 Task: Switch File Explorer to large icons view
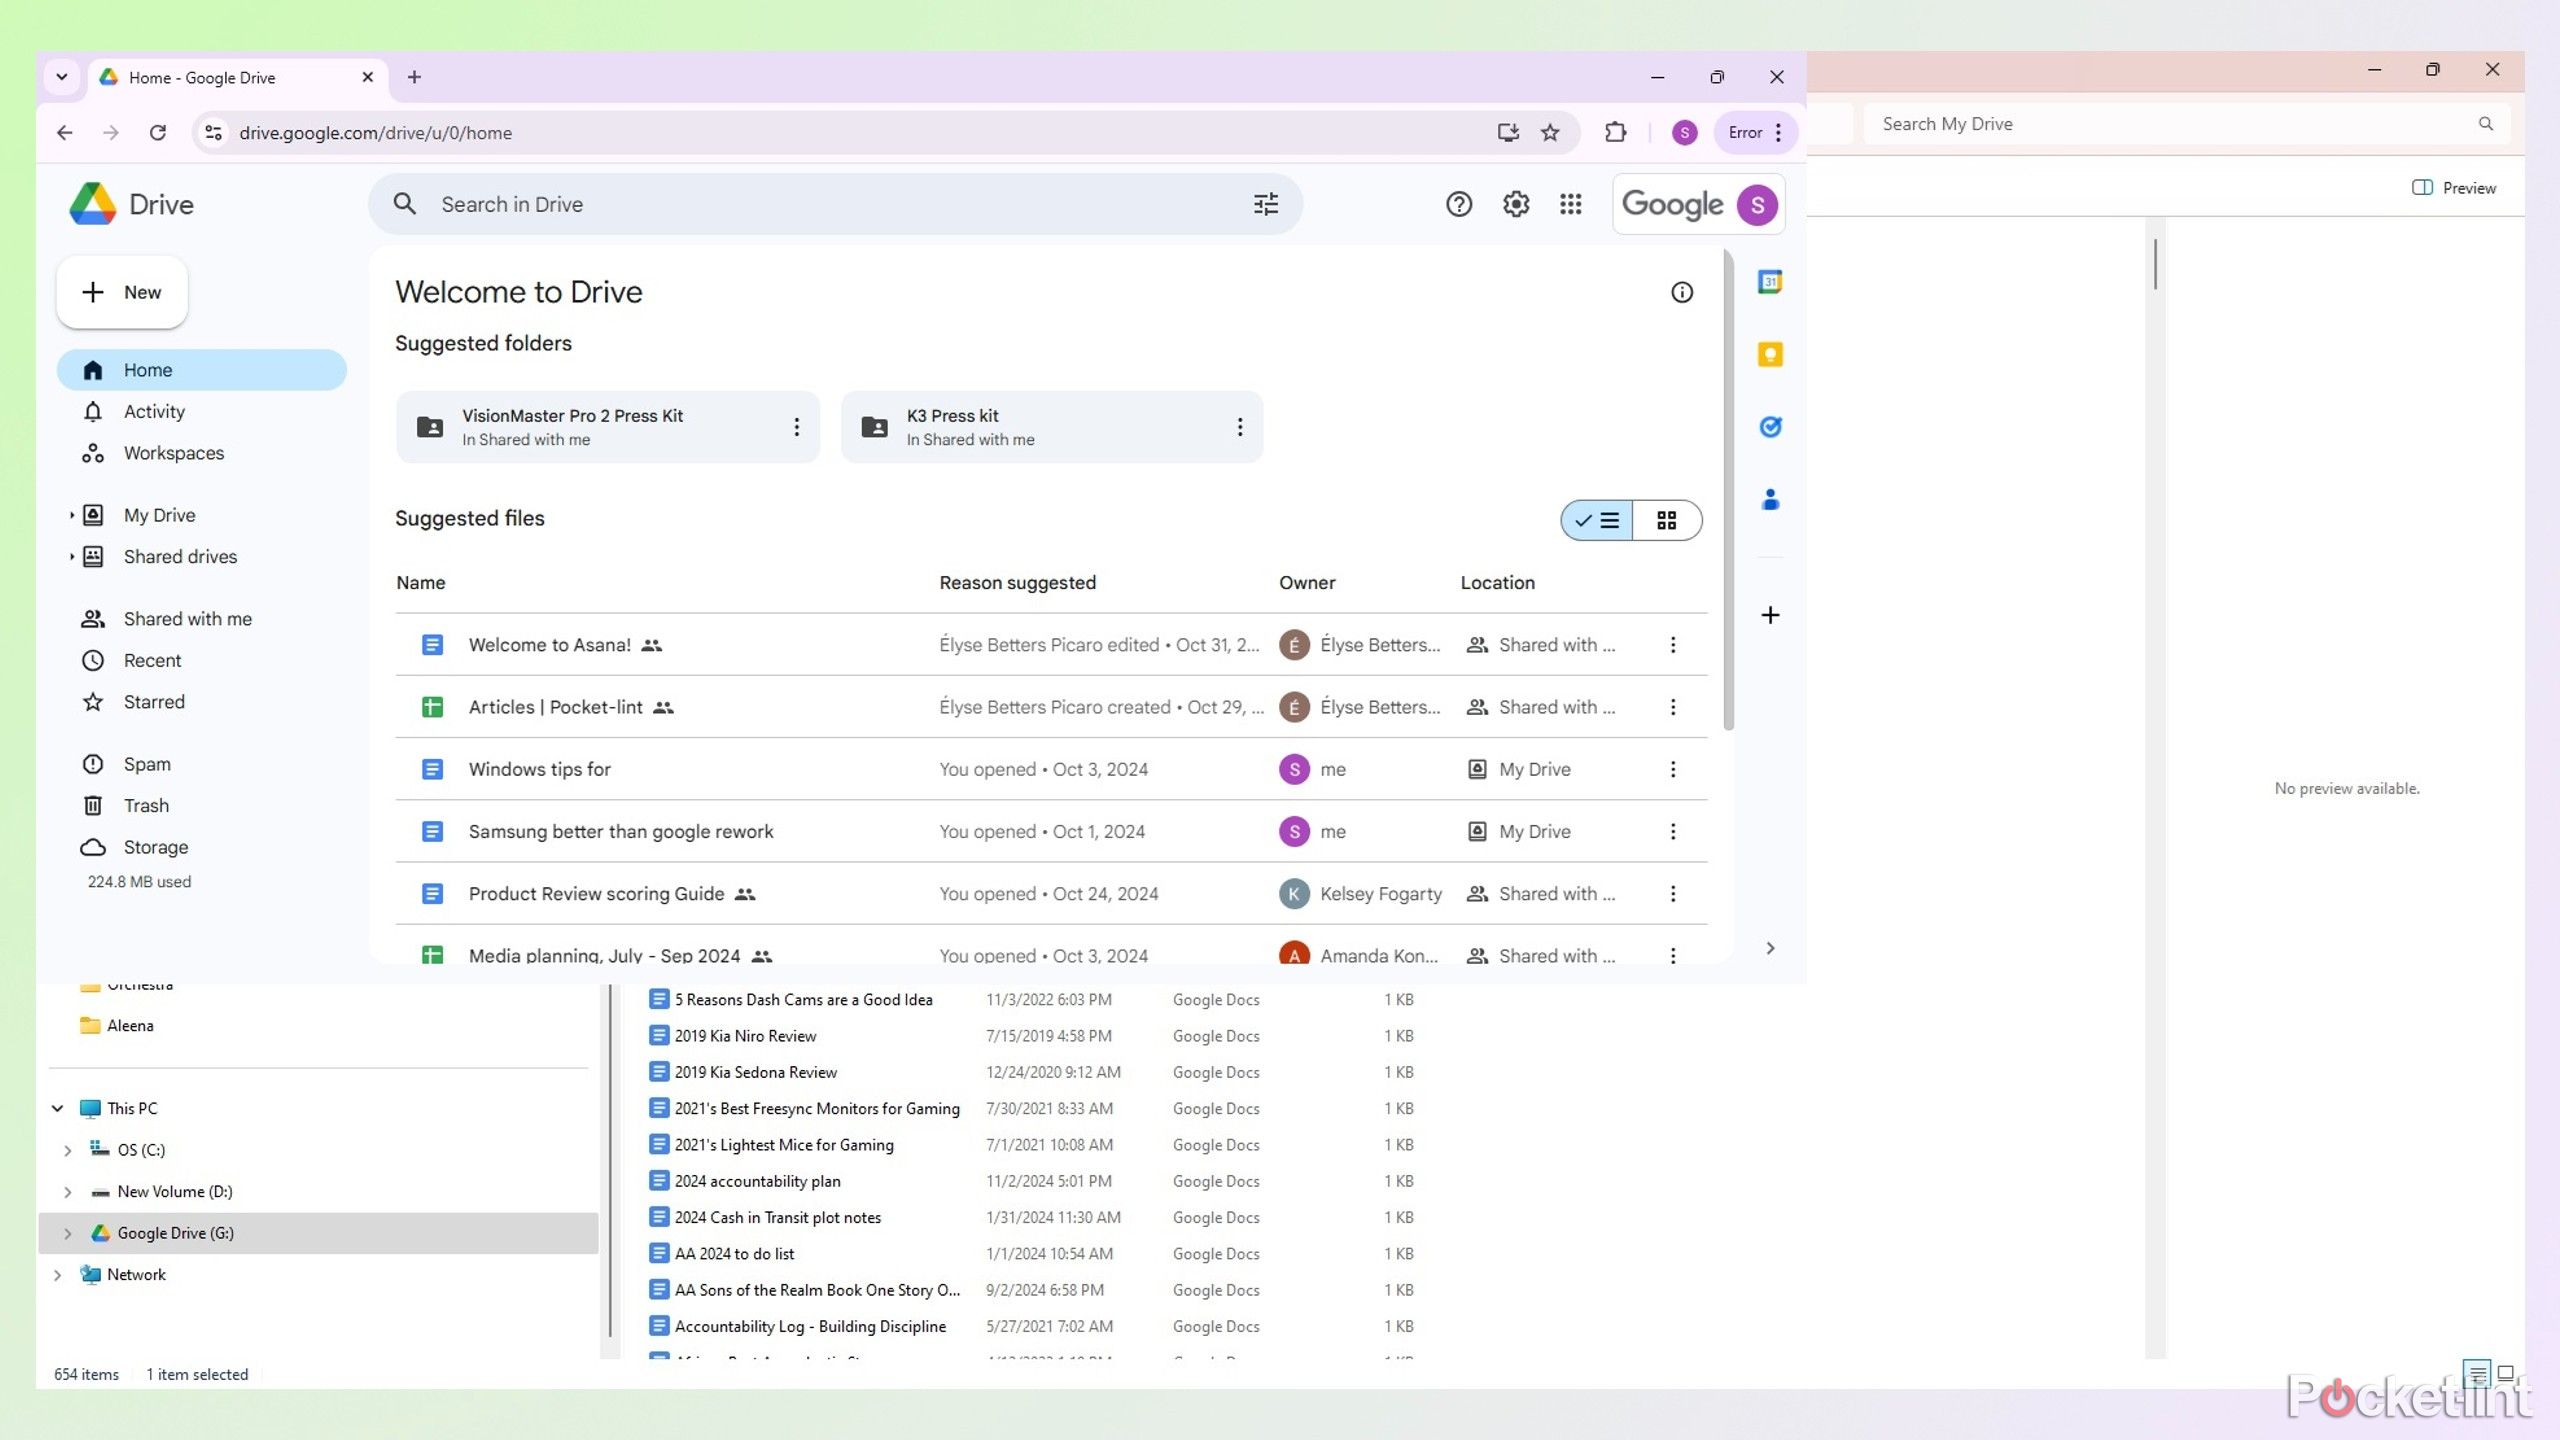(2506, 1373)
